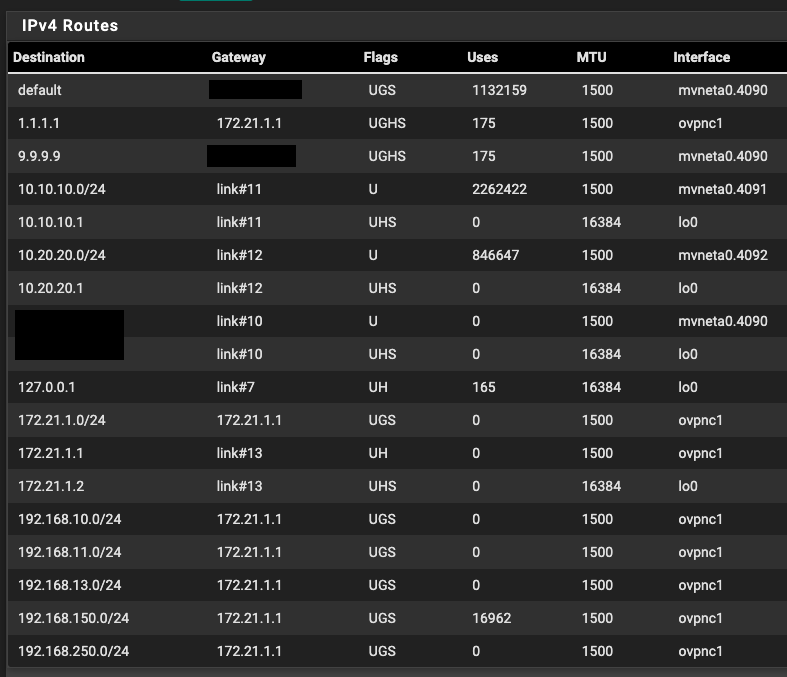Click MTU 16384 in 127.0.0.1 row

coord(601,387)
